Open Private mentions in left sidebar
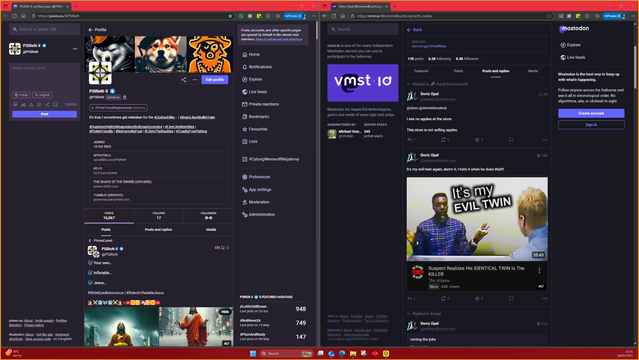 (x=260, y=104)
